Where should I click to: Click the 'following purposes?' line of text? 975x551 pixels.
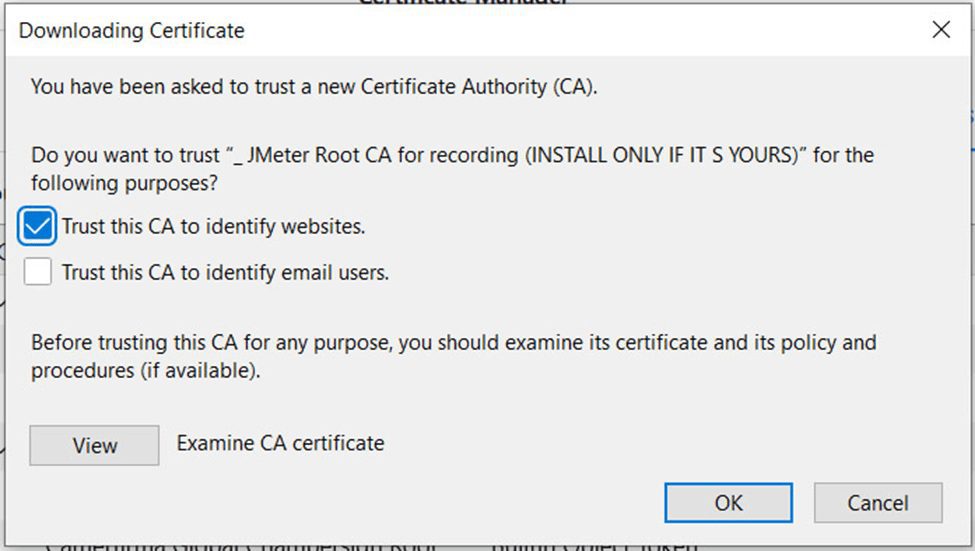click(x=124, y=183)
